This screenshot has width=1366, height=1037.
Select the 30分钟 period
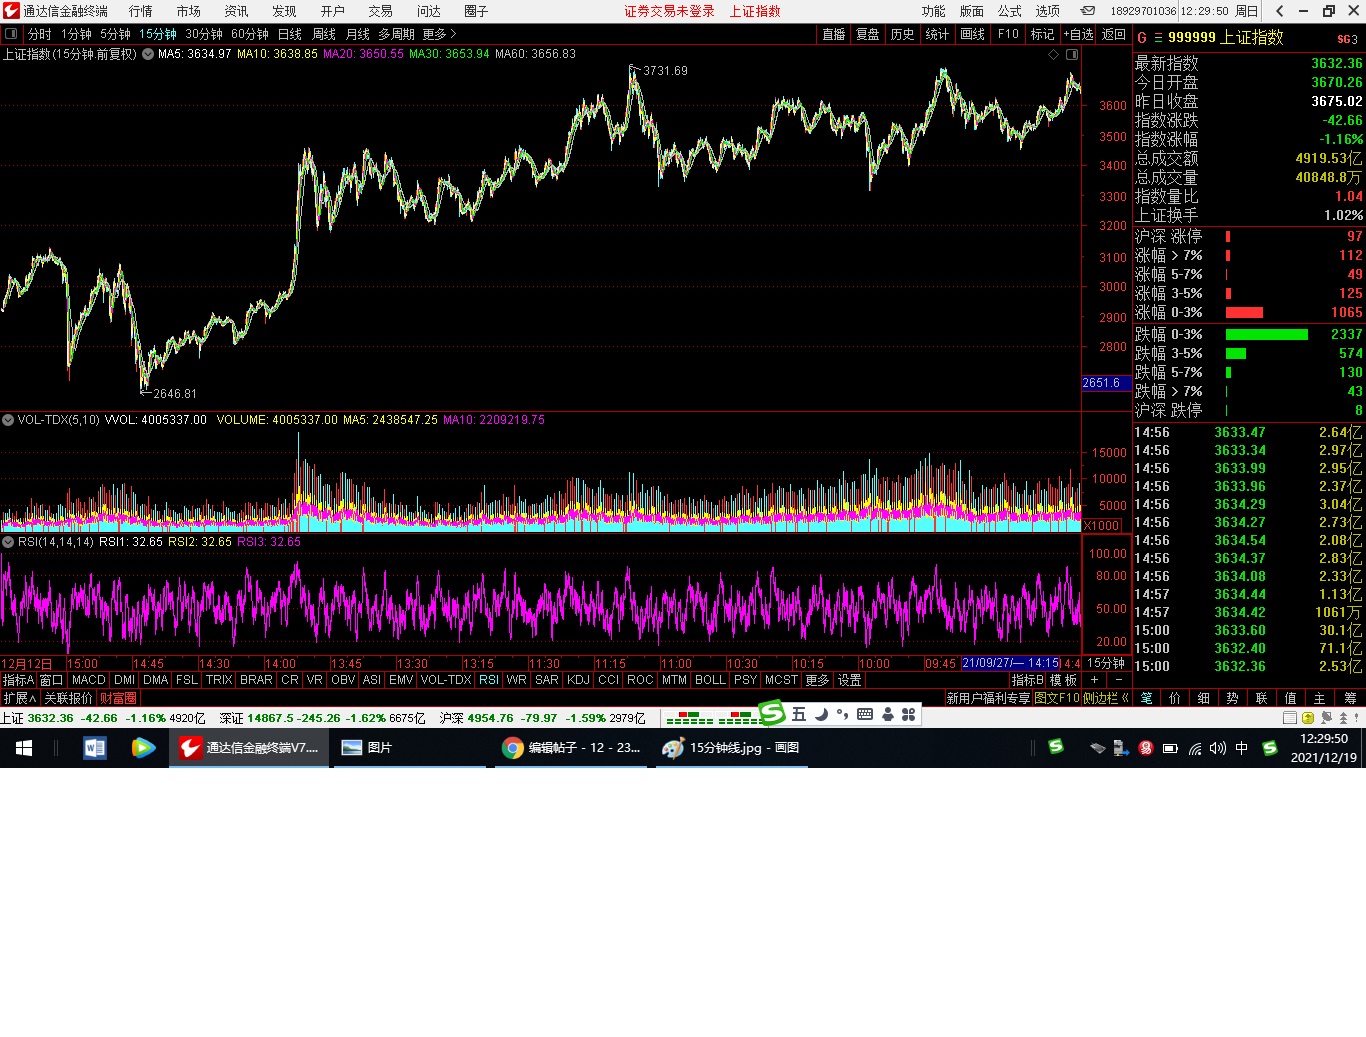click(x=204, y=34)
